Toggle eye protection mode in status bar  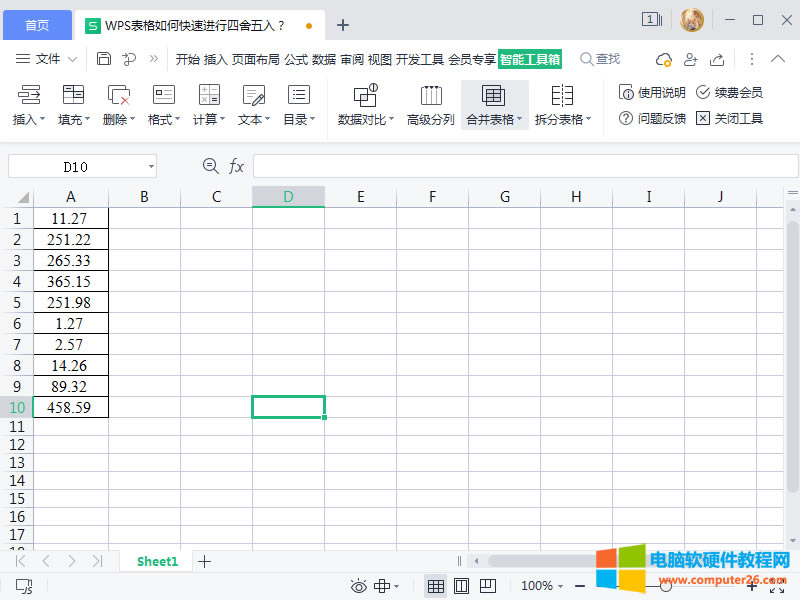(x=358, y=585)
